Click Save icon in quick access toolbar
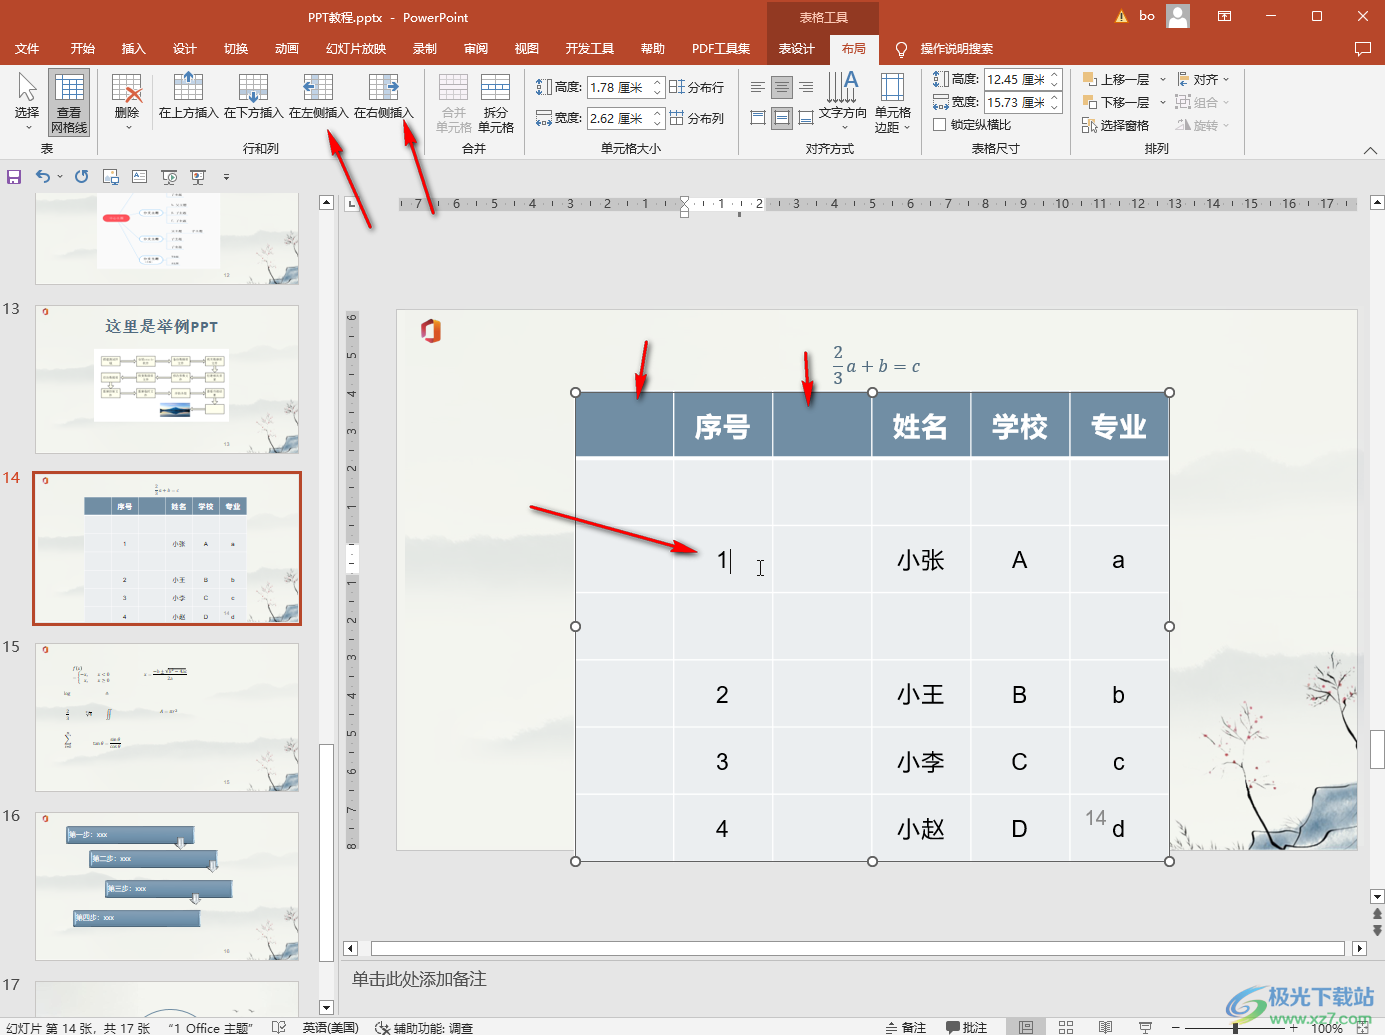Image resolution: width=1385 pixels, height=1035 pixels. [x=14, y=177]
